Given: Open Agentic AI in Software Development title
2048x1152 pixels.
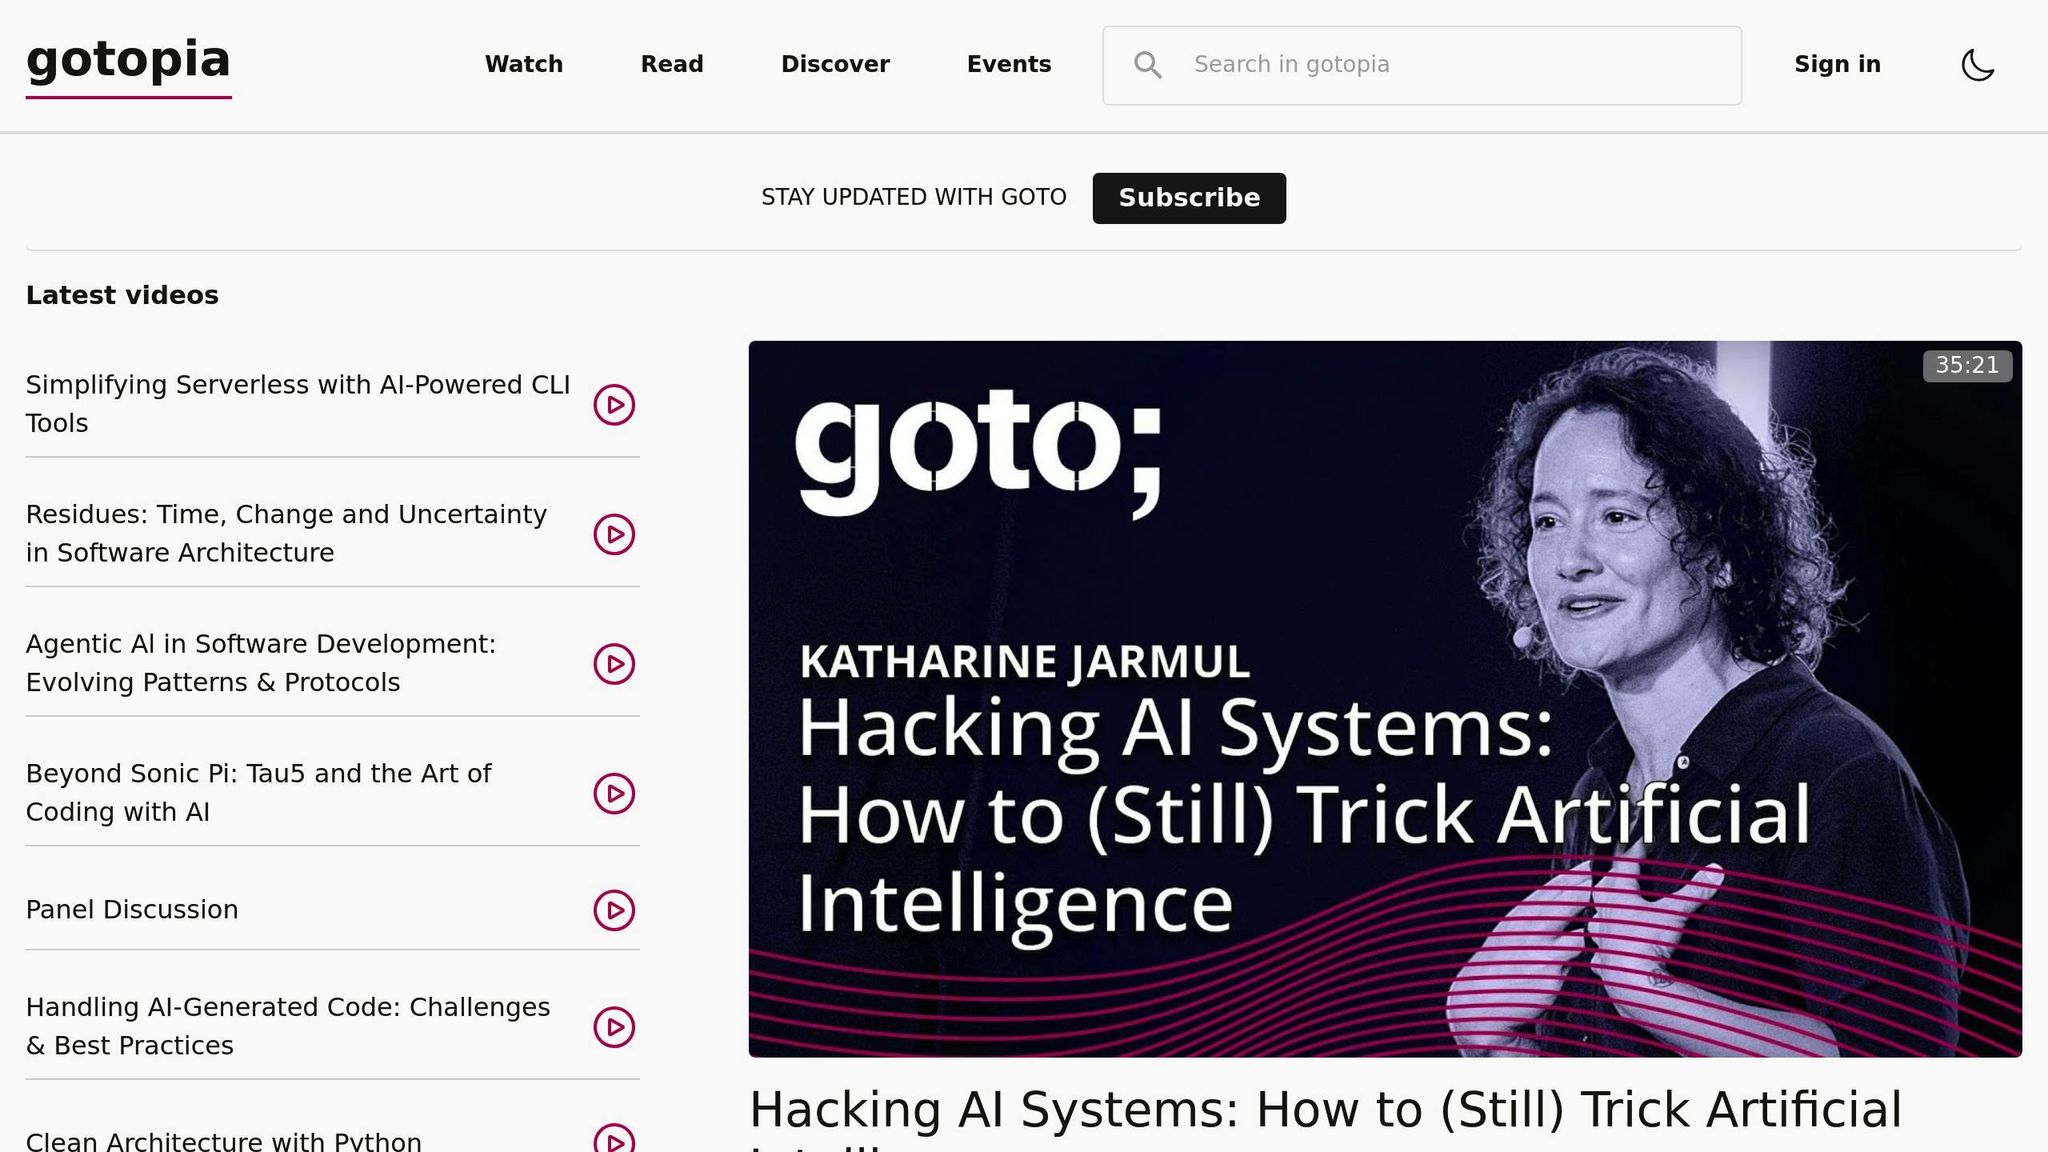Looking at the screenshot, I should coord(261,663).
